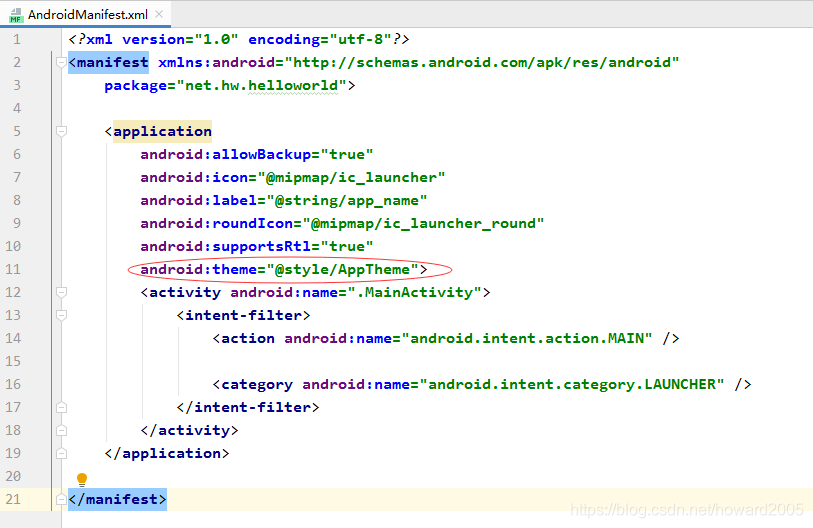
Task: Collapse the manifest tag fold marker on line 2
Action: [x=61, y=63]
